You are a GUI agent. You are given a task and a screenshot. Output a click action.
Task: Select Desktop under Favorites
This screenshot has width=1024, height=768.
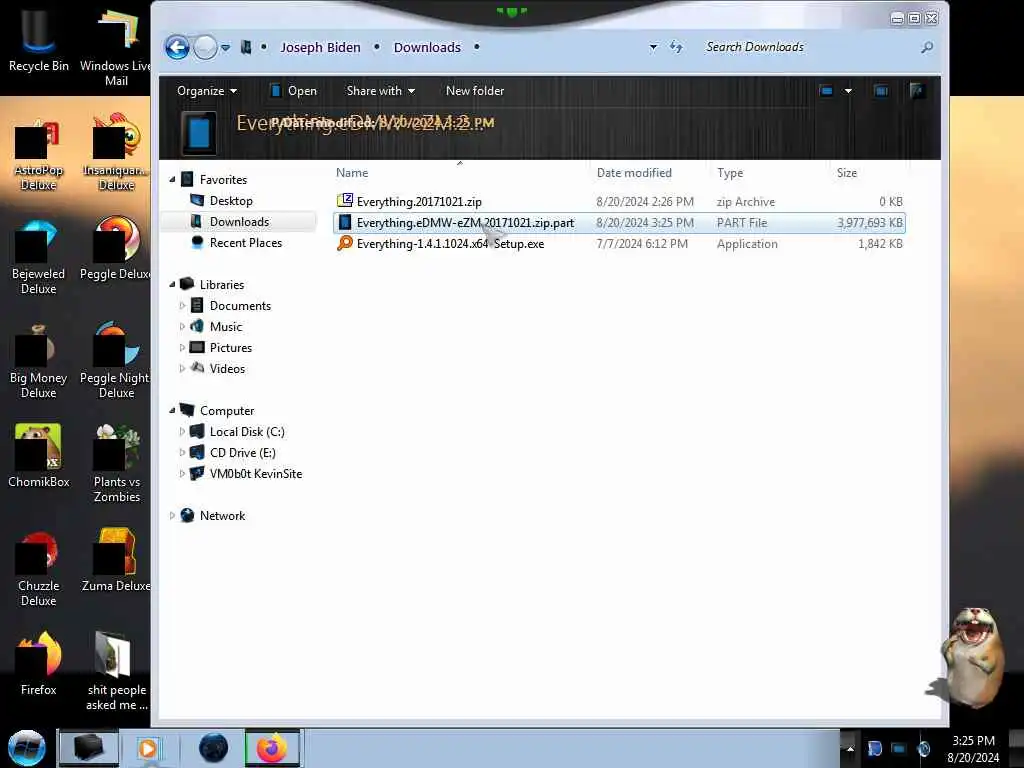(x=231, y=200)
